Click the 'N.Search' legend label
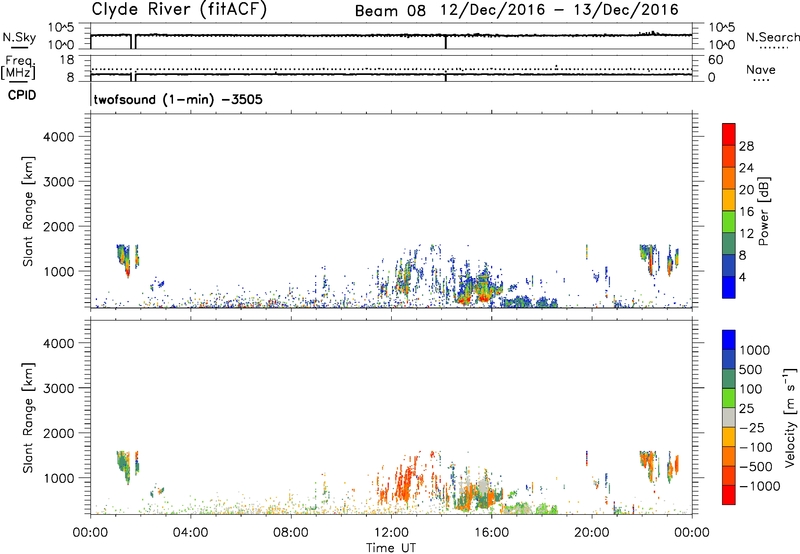The height and width of the screenshot is (554, 800). [772, 37]
